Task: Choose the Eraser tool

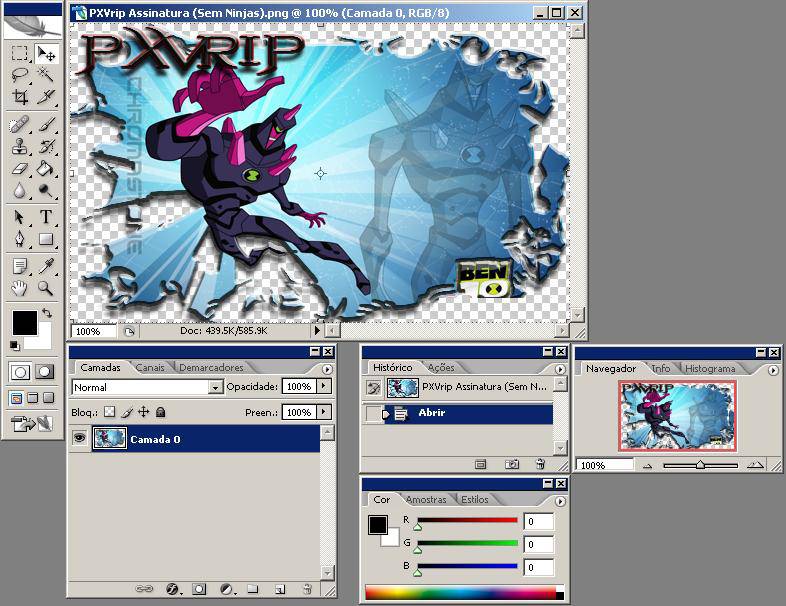Action: tap(20, 168)
